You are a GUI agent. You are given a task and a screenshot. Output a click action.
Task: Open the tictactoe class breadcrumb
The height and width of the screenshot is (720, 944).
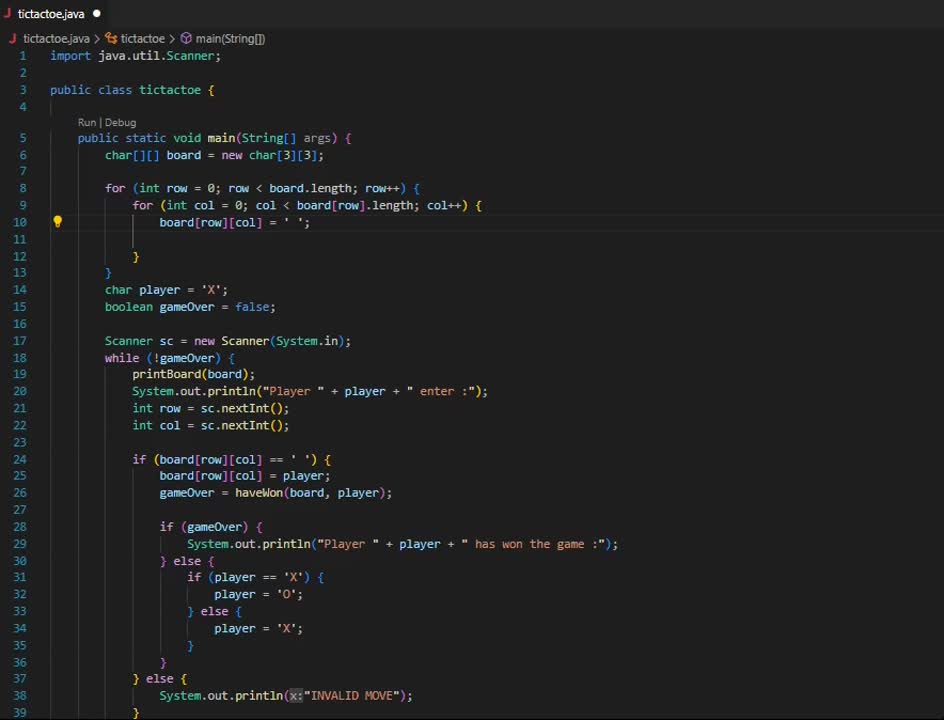pos(143,39)
